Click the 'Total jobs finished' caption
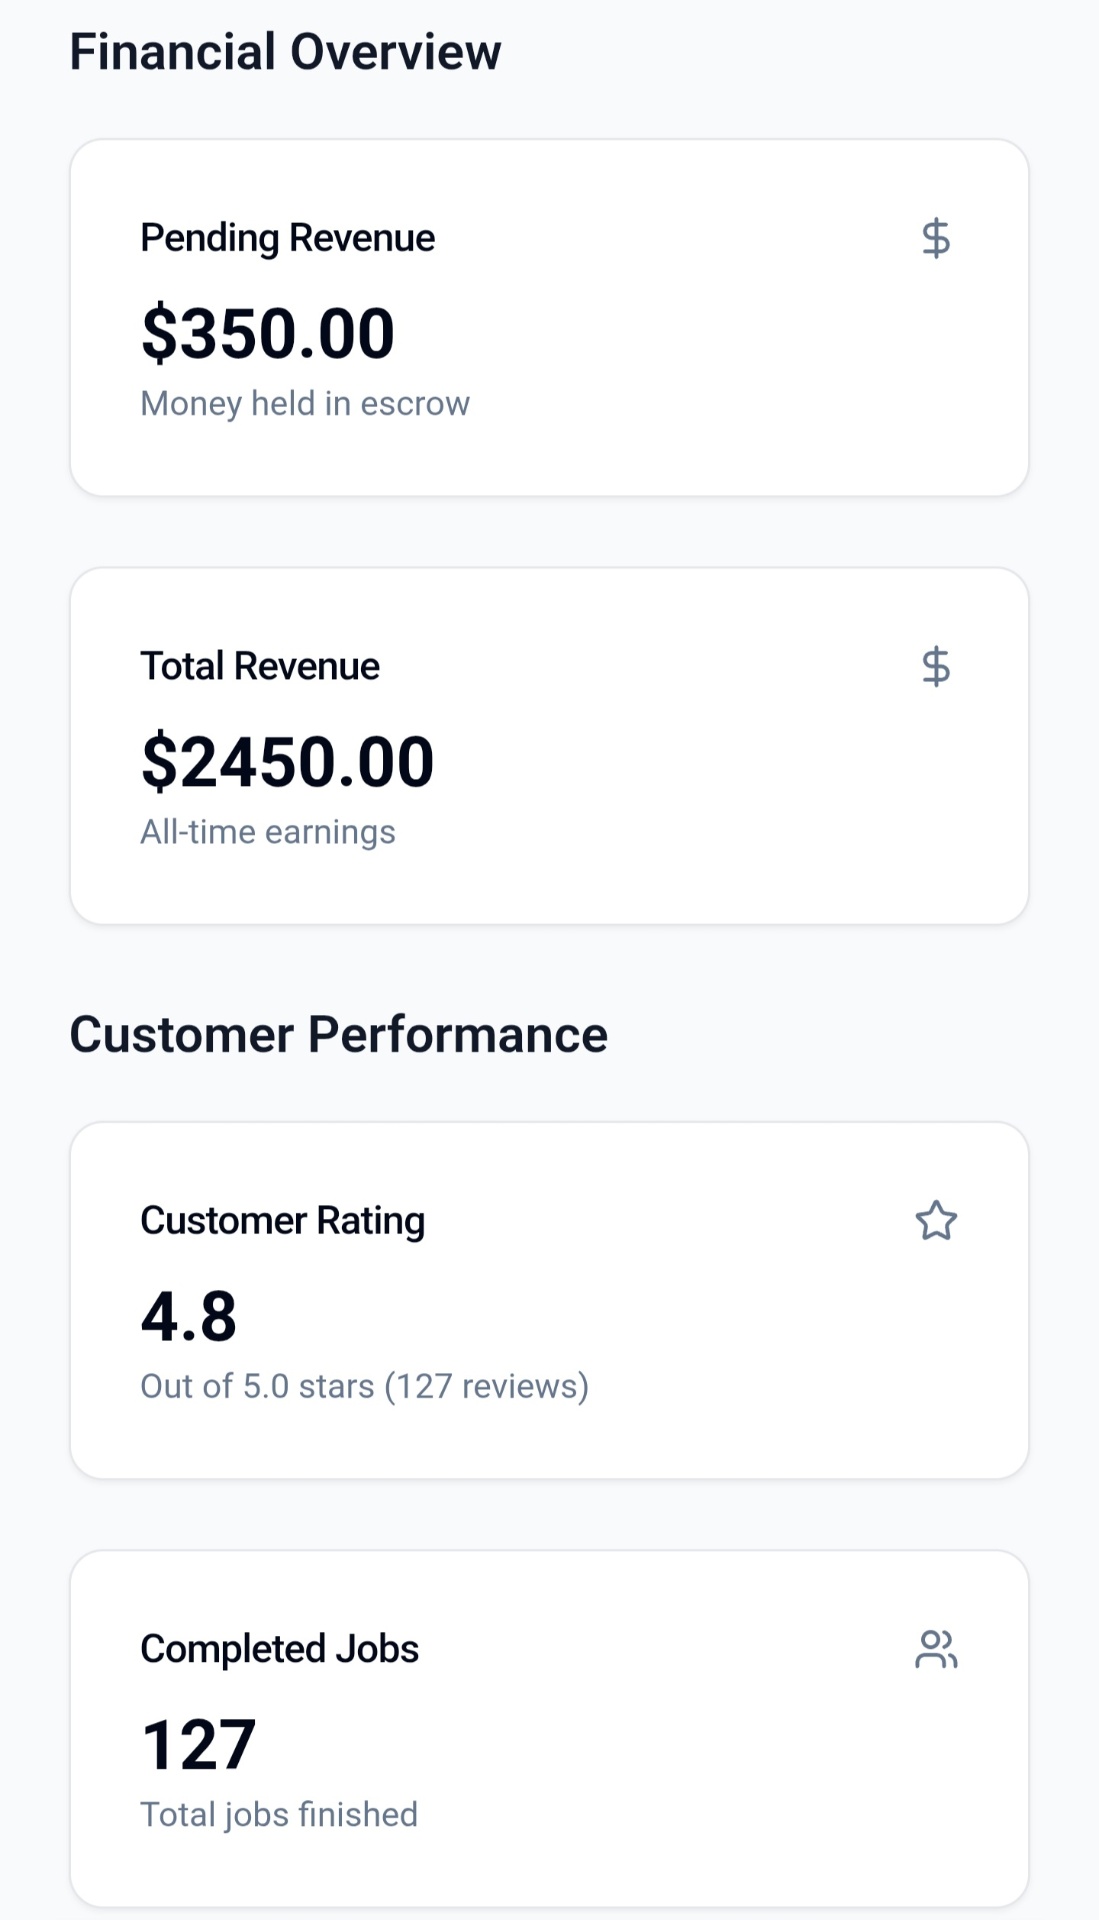Viewport: 1099px width, 1920px height. tap(279, 1814)
